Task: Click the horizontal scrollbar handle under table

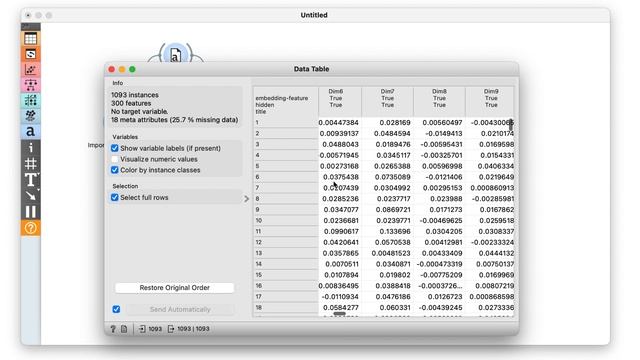Action: coord(340,314)
